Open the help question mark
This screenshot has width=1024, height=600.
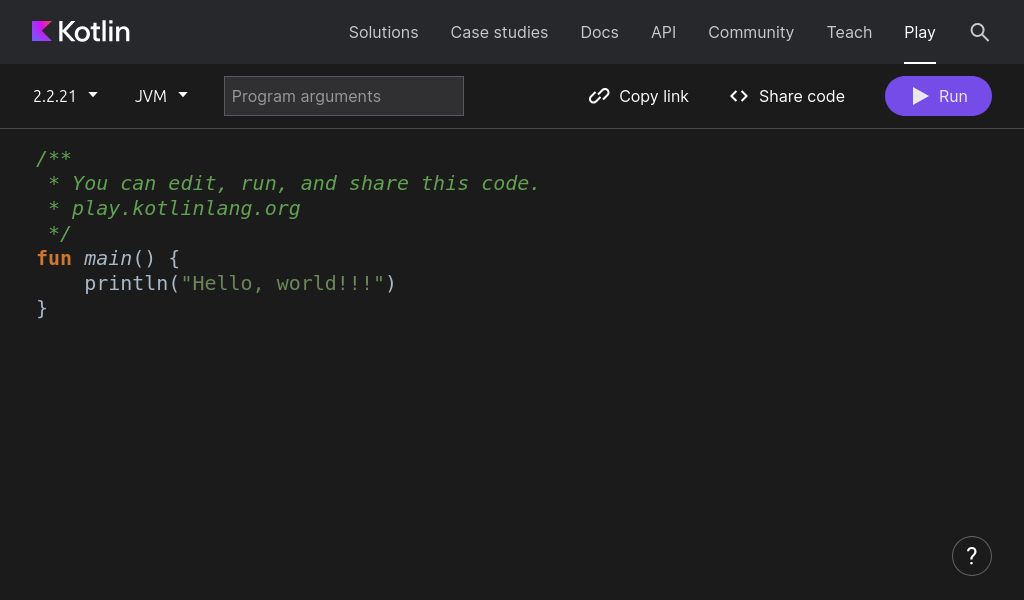[971, 555]
